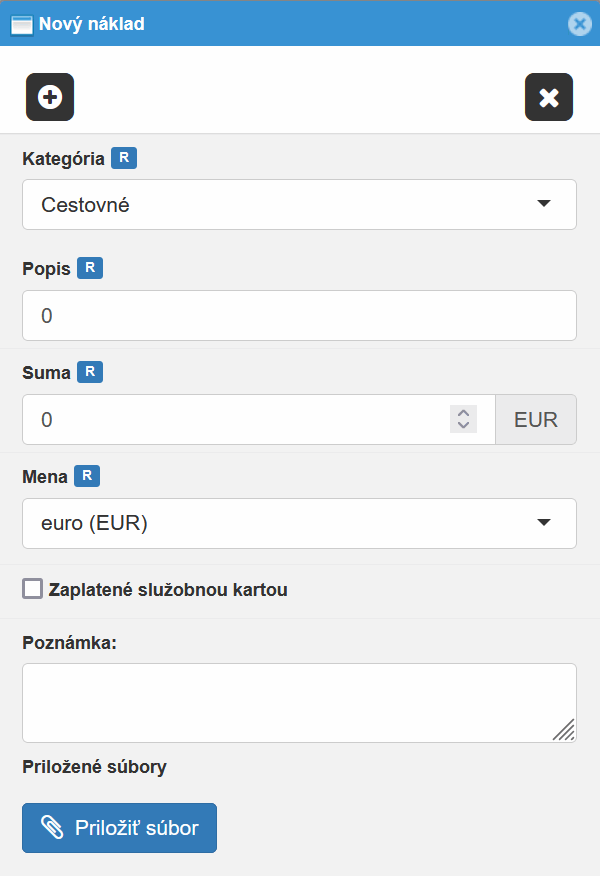Click the Priložiť súbor button

119,827
